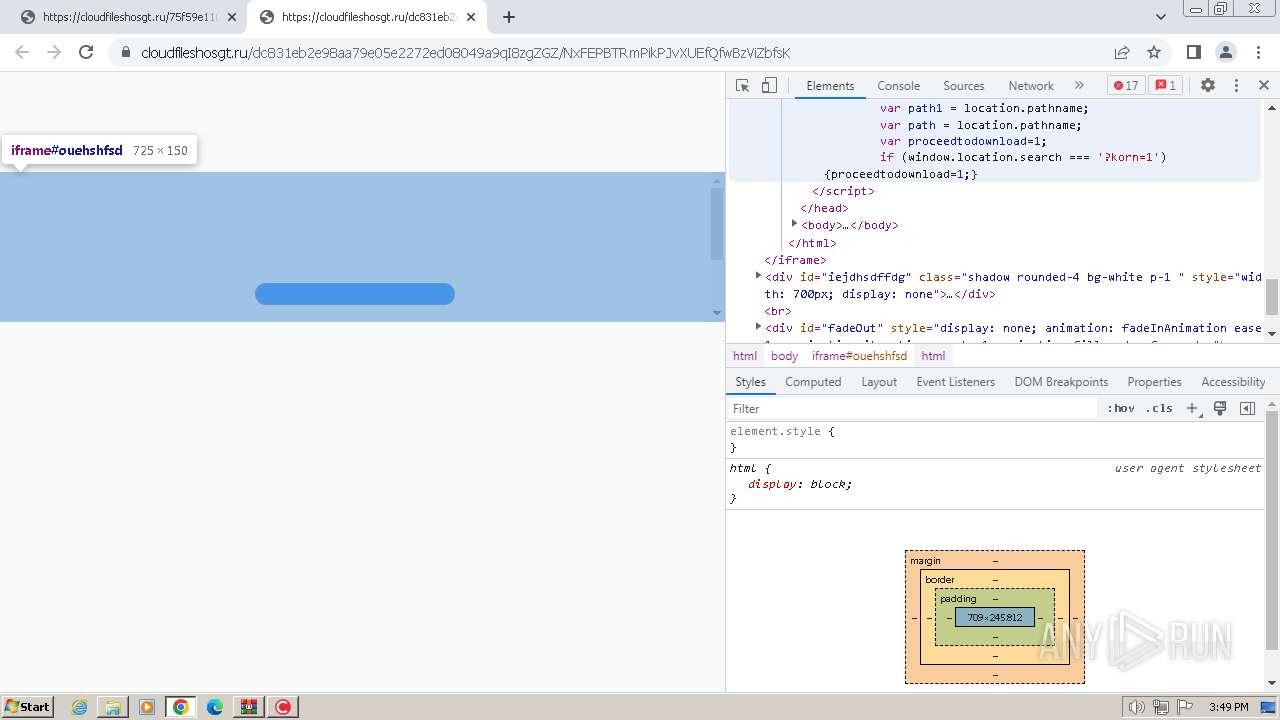Open the Windows Start menu
Viewport: 1280px width, 720px height.
pyautogui.click(x=27, y=707)
